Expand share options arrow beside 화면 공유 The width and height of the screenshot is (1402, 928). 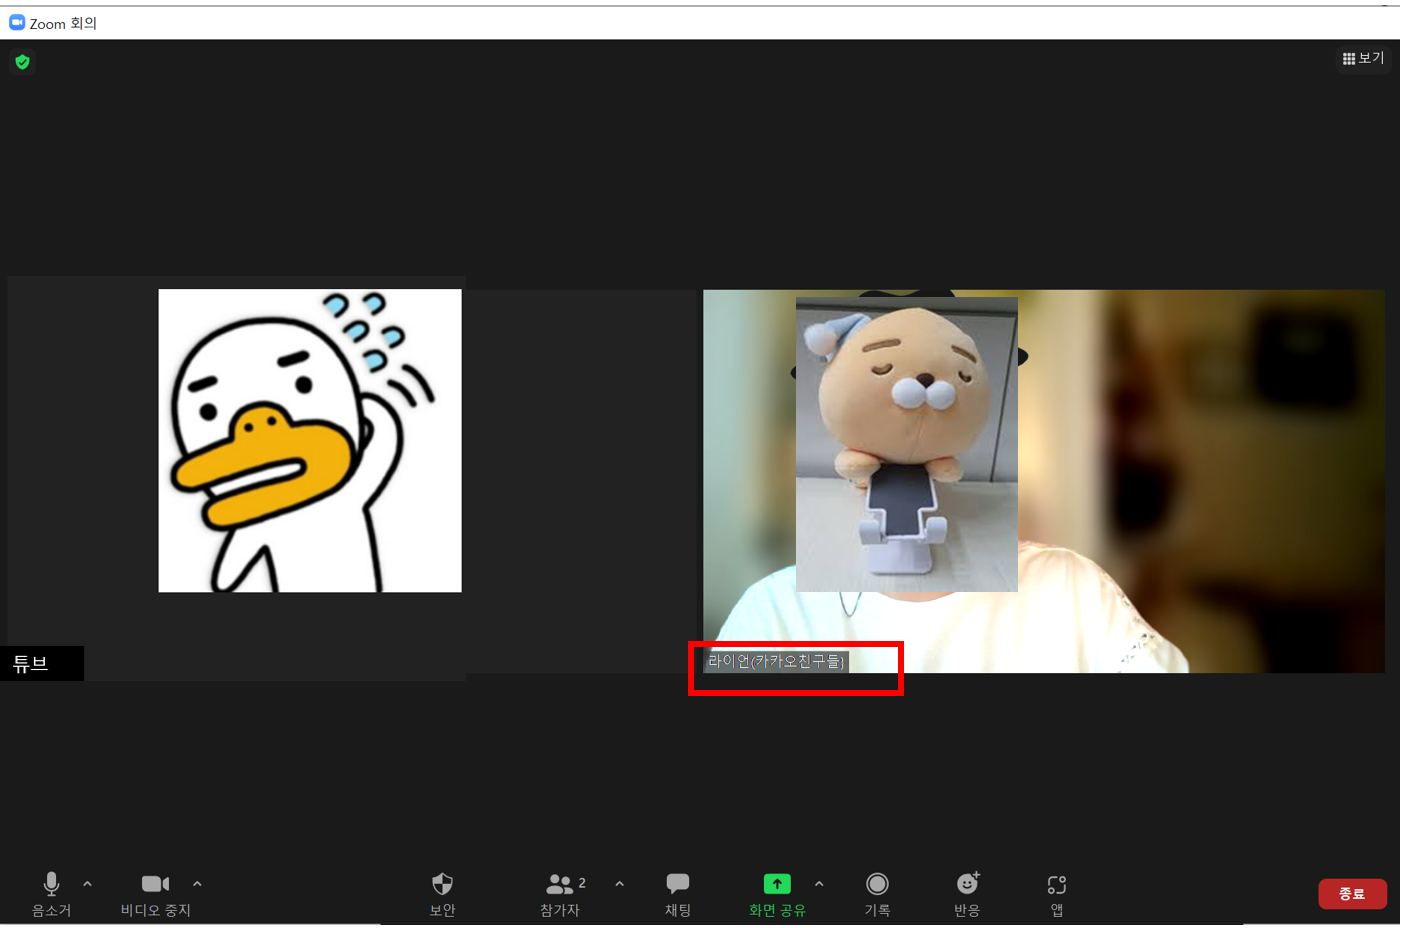[x=819, y=884]
